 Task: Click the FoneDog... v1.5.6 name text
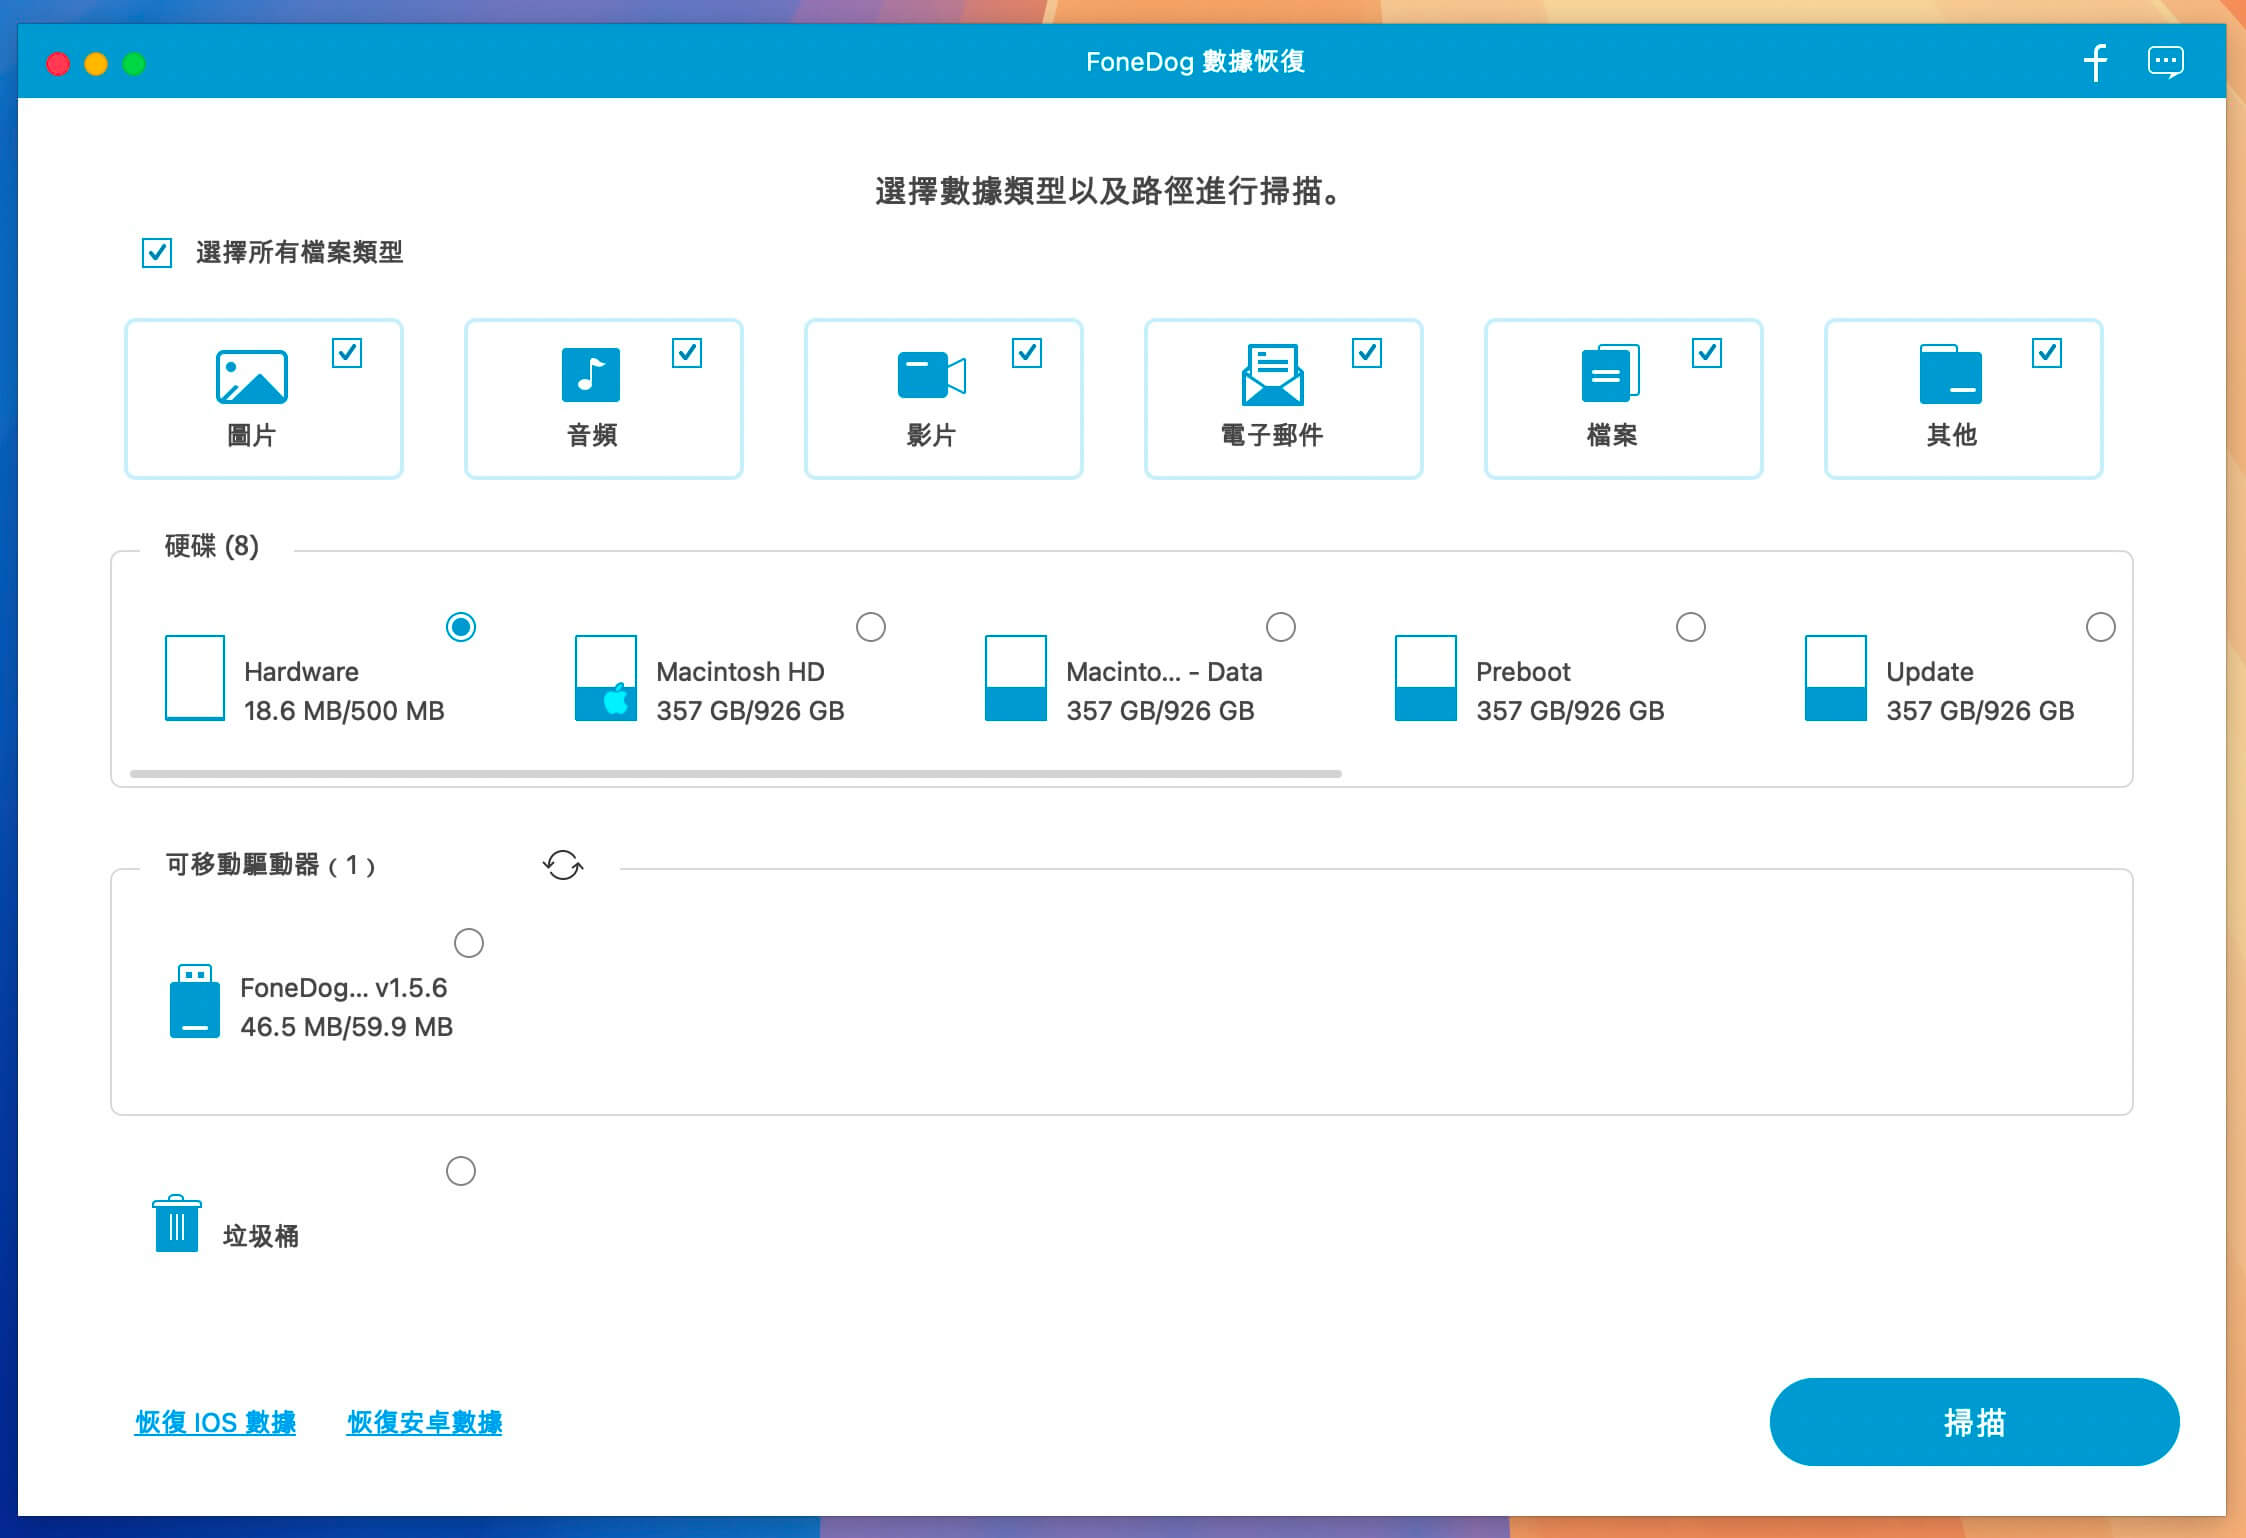click(343, 988)
